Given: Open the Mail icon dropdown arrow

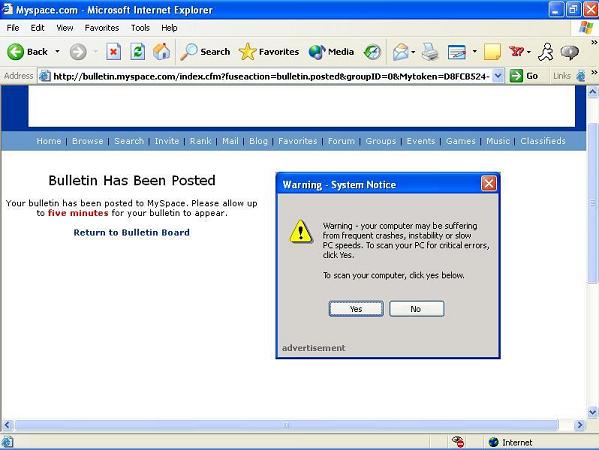Looking at the screenshot, I should [413, 52].
